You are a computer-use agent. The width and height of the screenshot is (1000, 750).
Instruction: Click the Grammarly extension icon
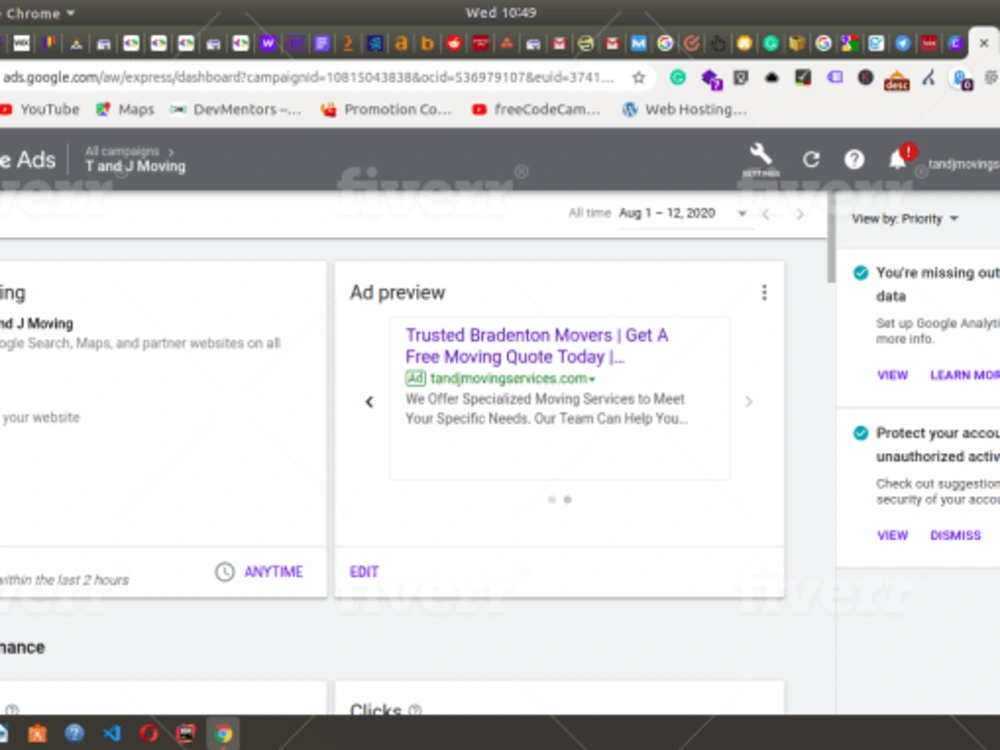click(x=677, y=78)
